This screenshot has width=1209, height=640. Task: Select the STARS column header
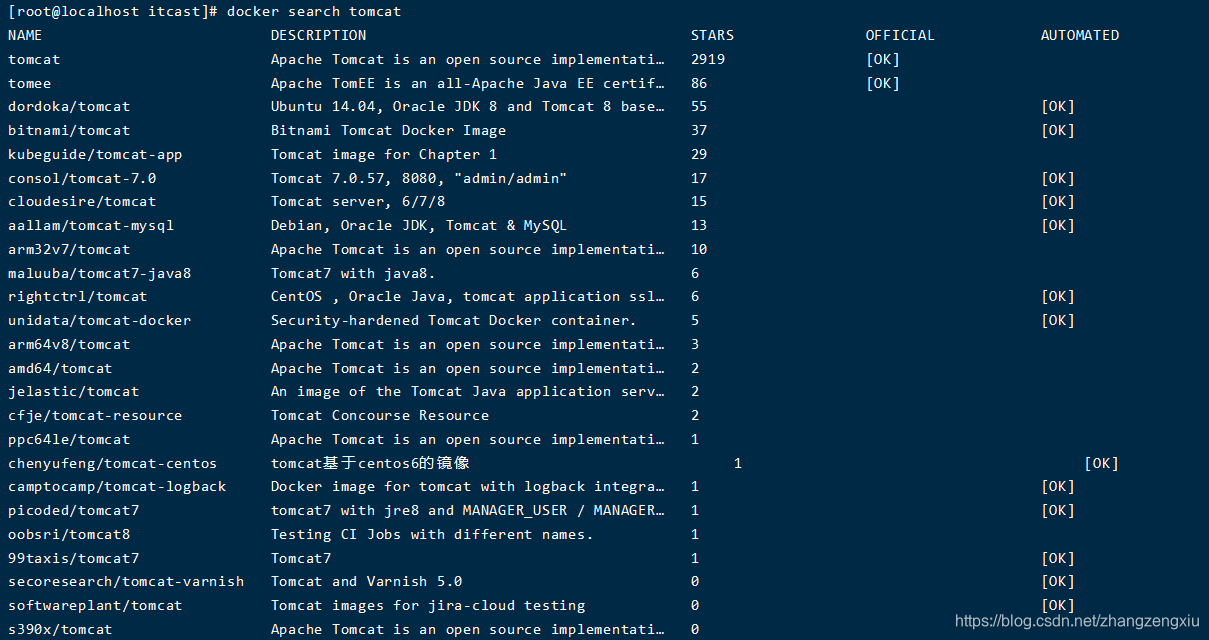(x=713, y=35)
